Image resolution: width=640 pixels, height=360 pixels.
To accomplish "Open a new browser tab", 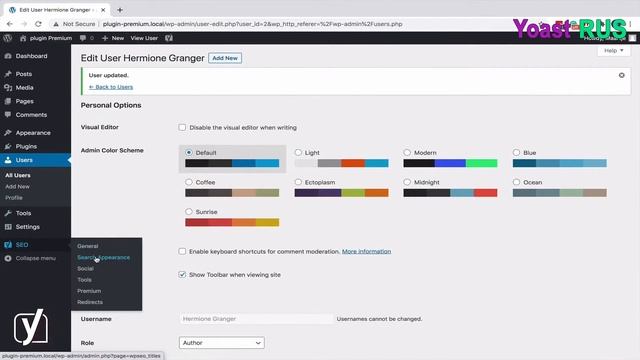I will click(x=120, y=10).
